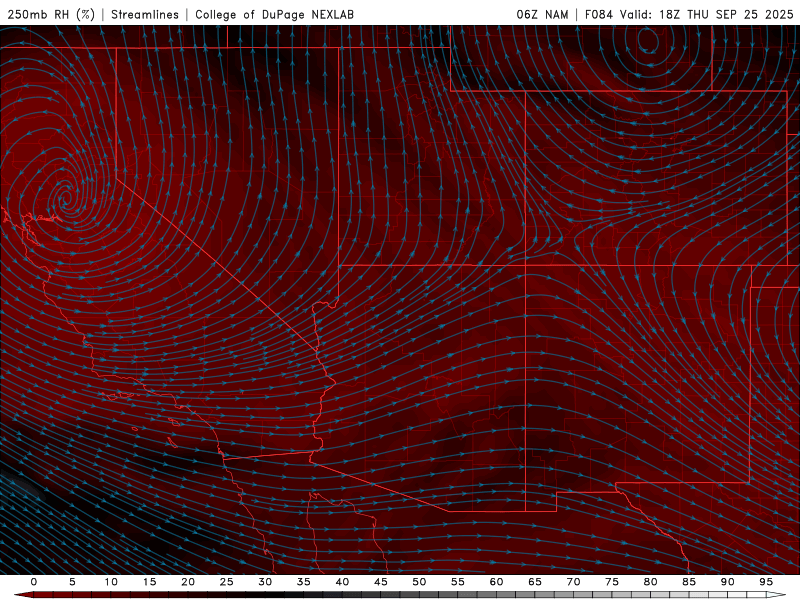The height and width of the screenshot is (600, 800).
Task: Click the 60 value on the color scale
Action: 496,582
